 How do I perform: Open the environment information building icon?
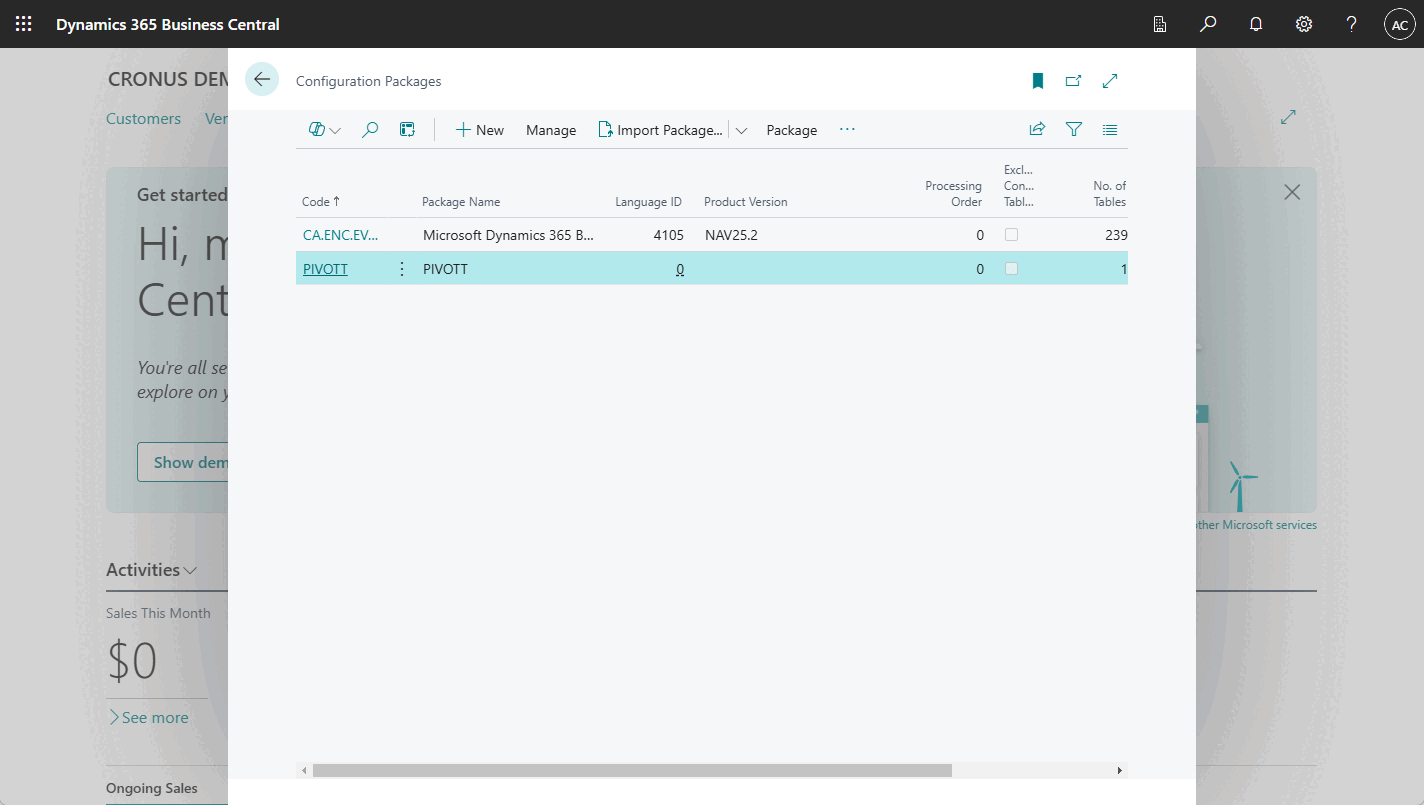click(x=1160, y=24)
